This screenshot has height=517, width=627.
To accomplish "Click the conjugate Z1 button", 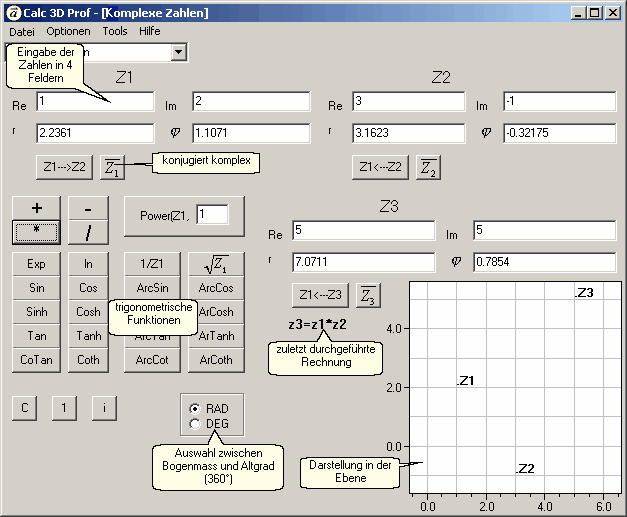I will (114, 166).
